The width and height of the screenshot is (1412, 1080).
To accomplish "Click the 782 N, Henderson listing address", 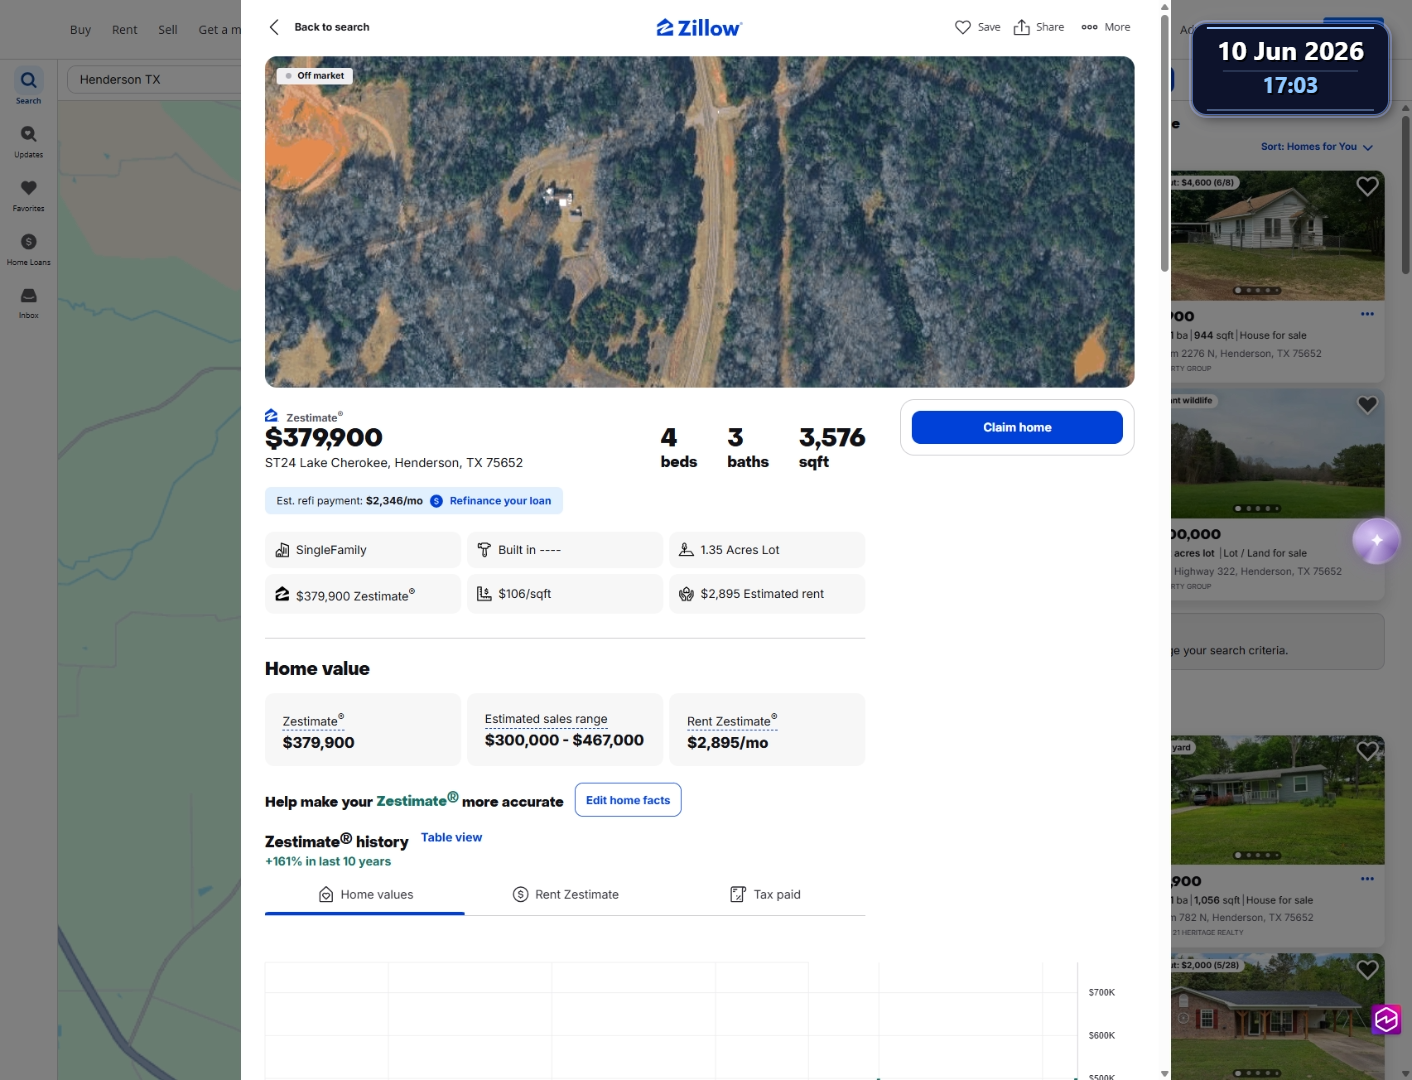I will click(x=1243, y=918).
